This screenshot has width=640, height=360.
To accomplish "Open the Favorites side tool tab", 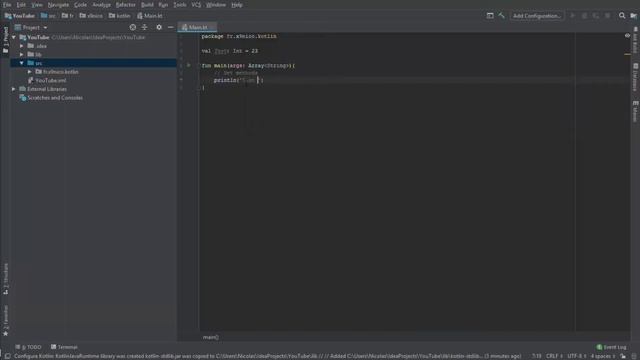I will coord(5,320).
